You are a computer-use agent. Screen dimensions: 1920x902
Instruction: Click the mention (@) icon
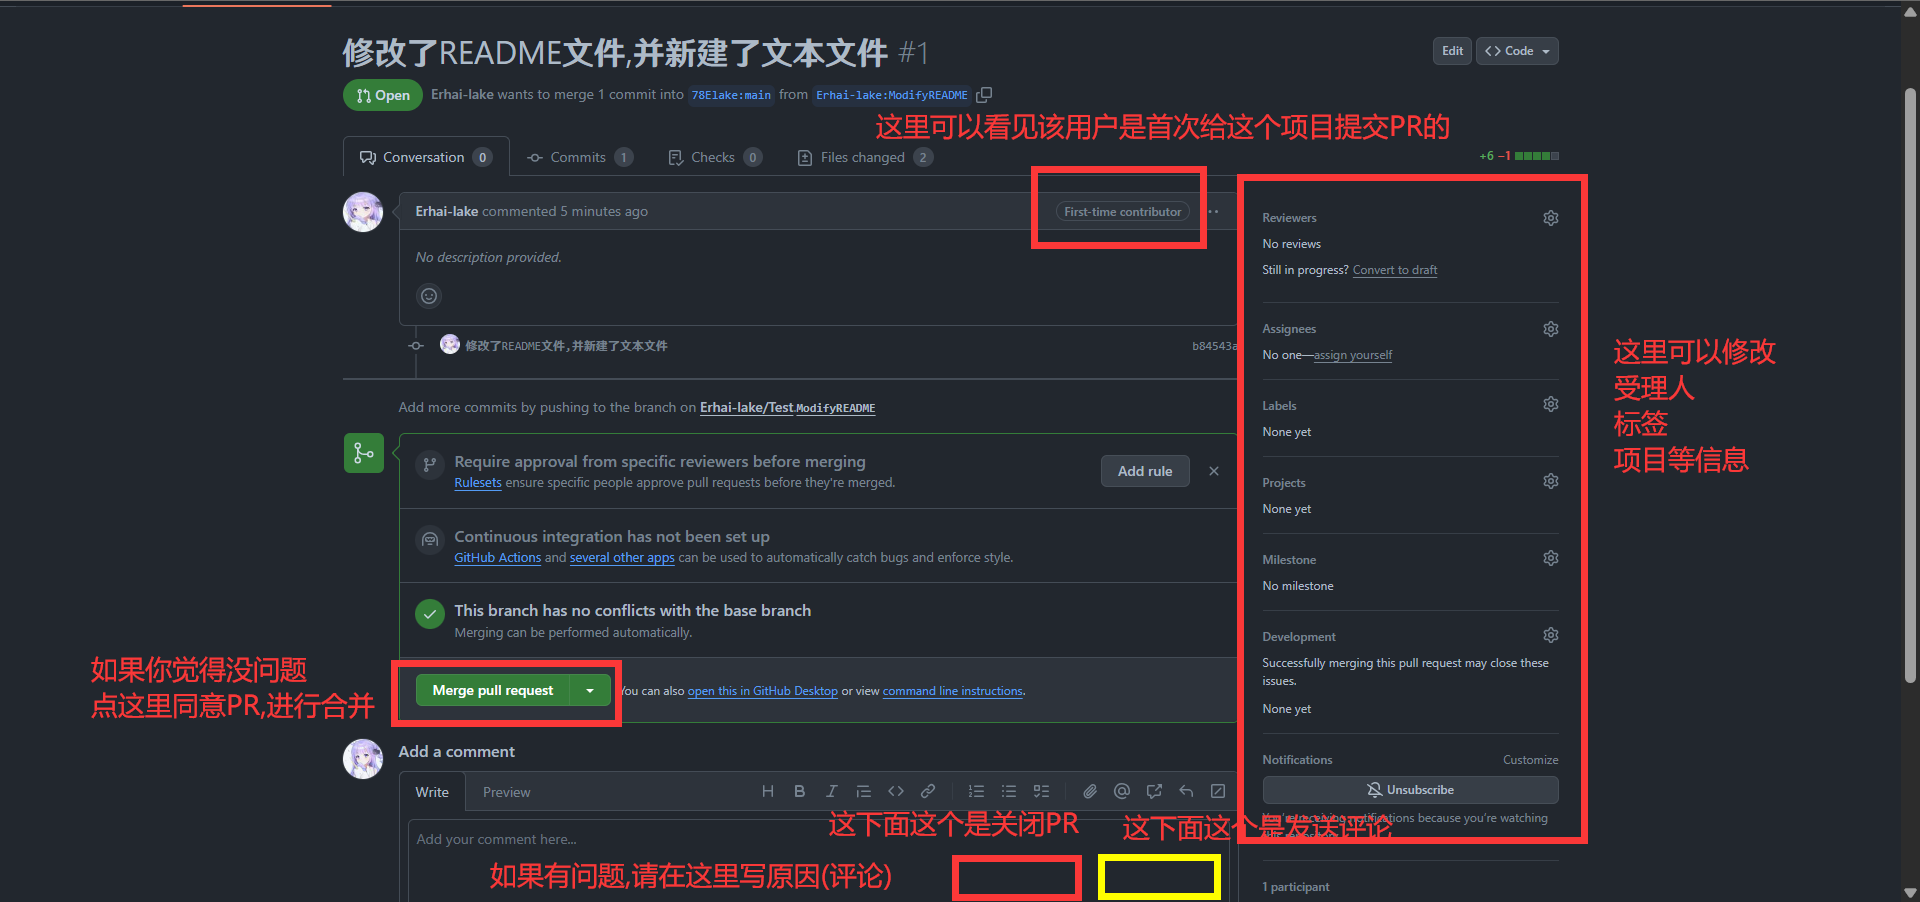pos(1122,791)
